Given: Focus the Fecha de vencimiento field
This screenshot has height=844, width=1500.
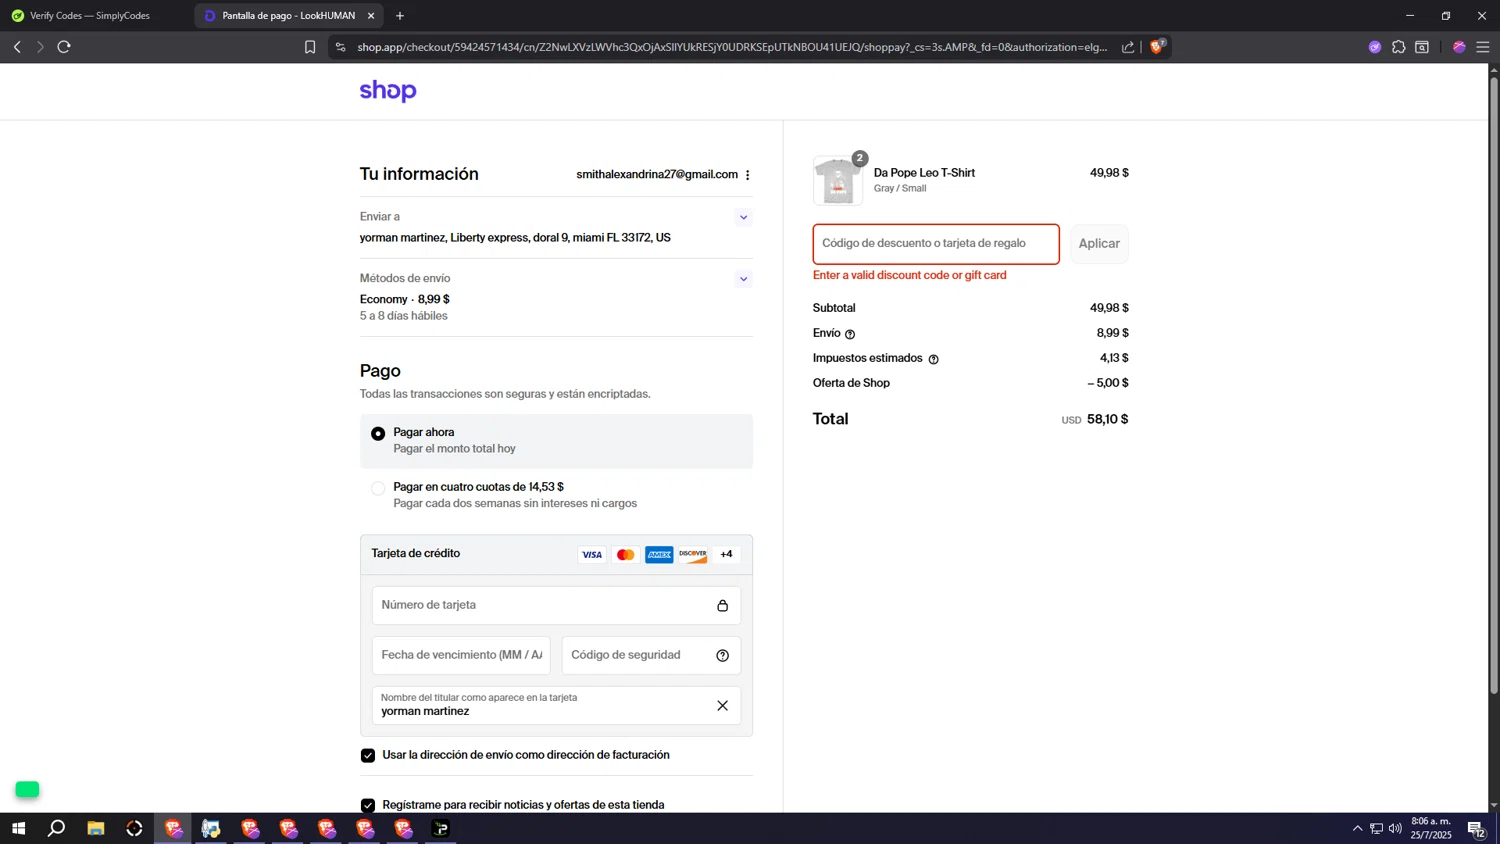Looking at the screenshot, I should pos(461,656).
